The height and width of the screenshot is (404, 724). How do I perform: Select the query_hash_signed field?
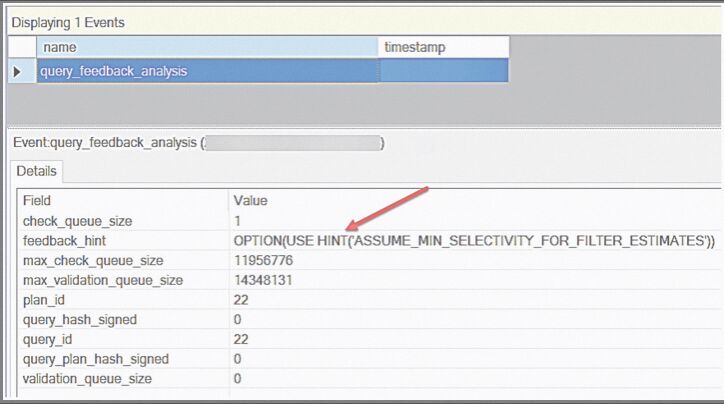pyautogui.click(x=80, y=320)
